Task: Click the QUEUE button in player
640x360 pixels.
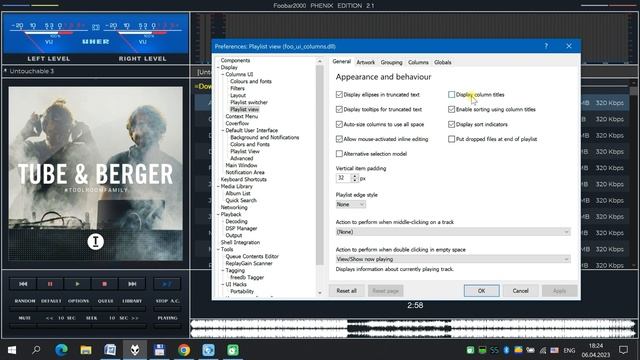Action: [105, 301]
